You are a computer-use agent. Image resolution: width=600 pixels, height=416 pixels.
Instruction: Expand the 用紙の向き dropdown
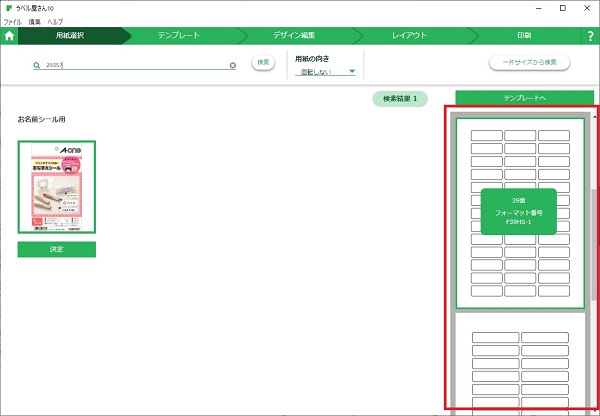(329, 72)
